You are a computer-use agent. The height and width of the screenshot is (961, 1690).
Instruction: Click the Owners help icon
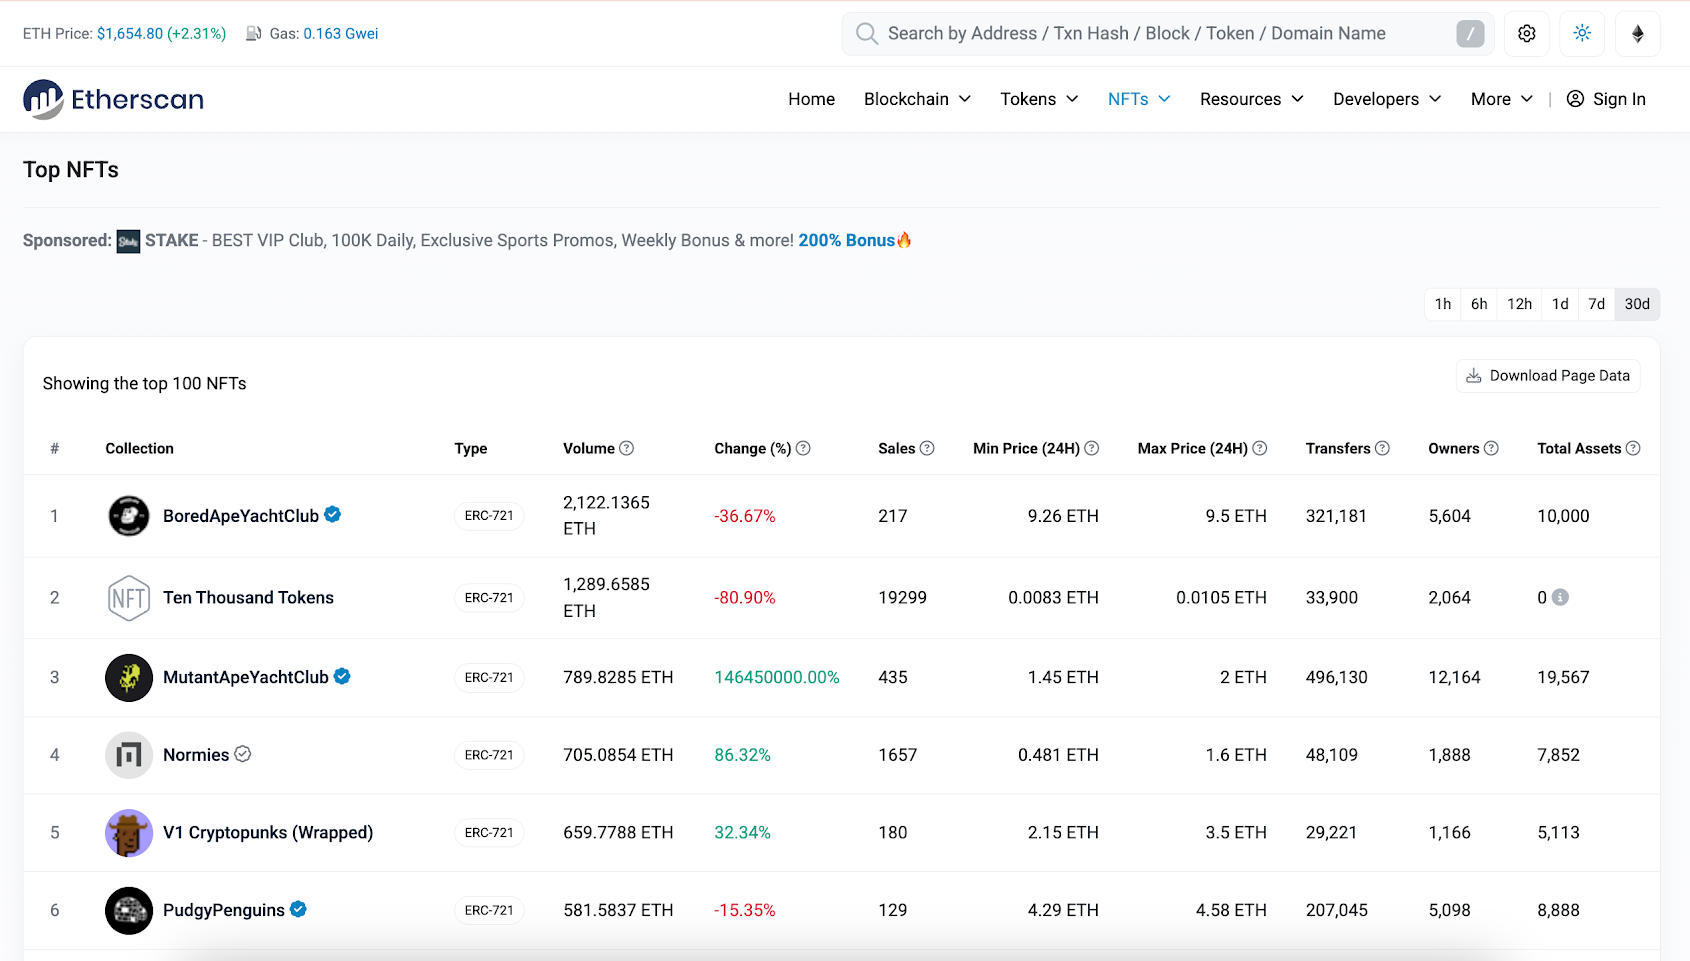[x=1491, y=448]
